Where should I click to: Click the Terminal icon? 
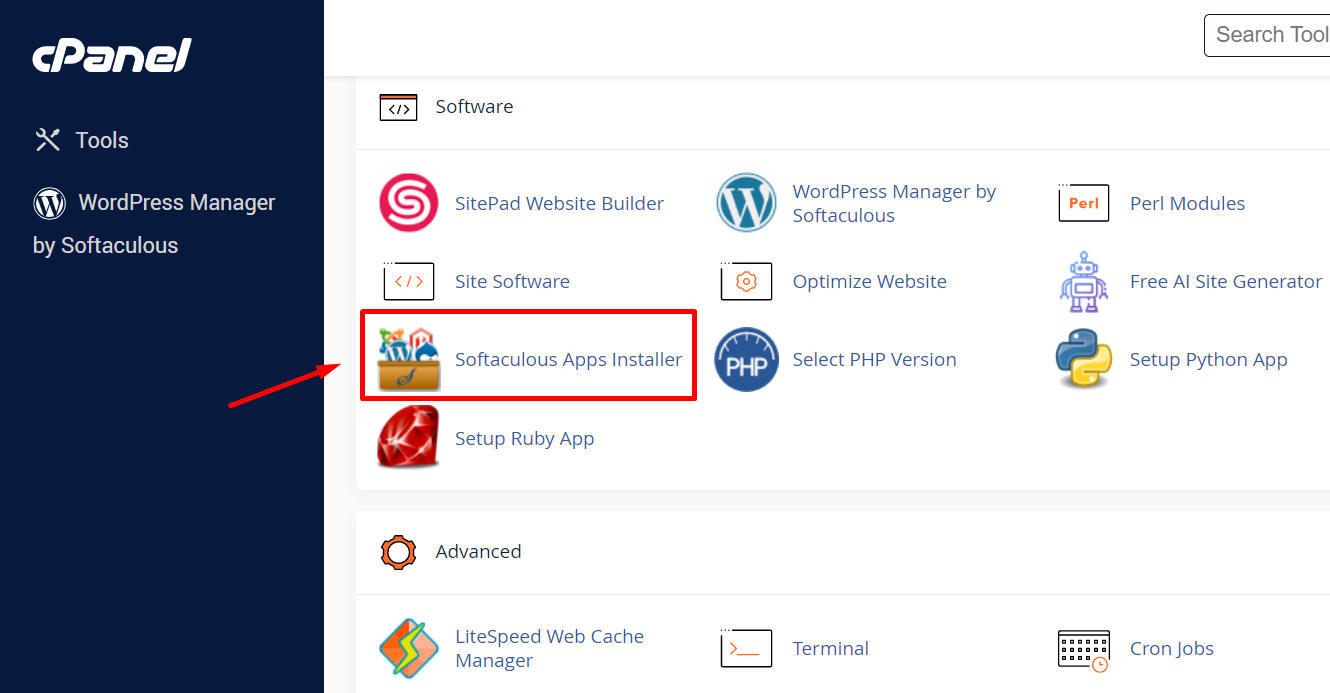746,648
